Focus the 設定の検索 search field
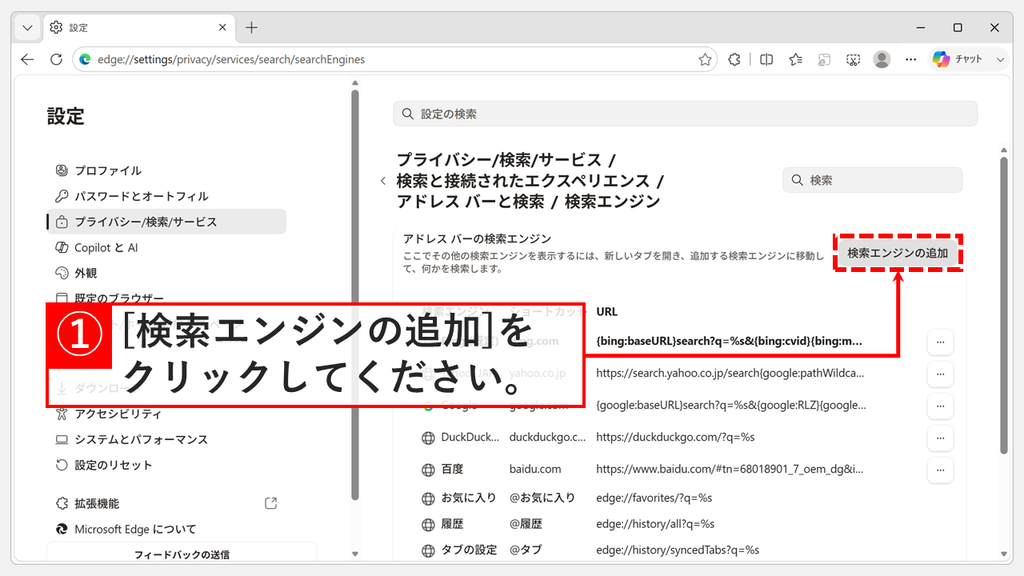 (685, 114)
